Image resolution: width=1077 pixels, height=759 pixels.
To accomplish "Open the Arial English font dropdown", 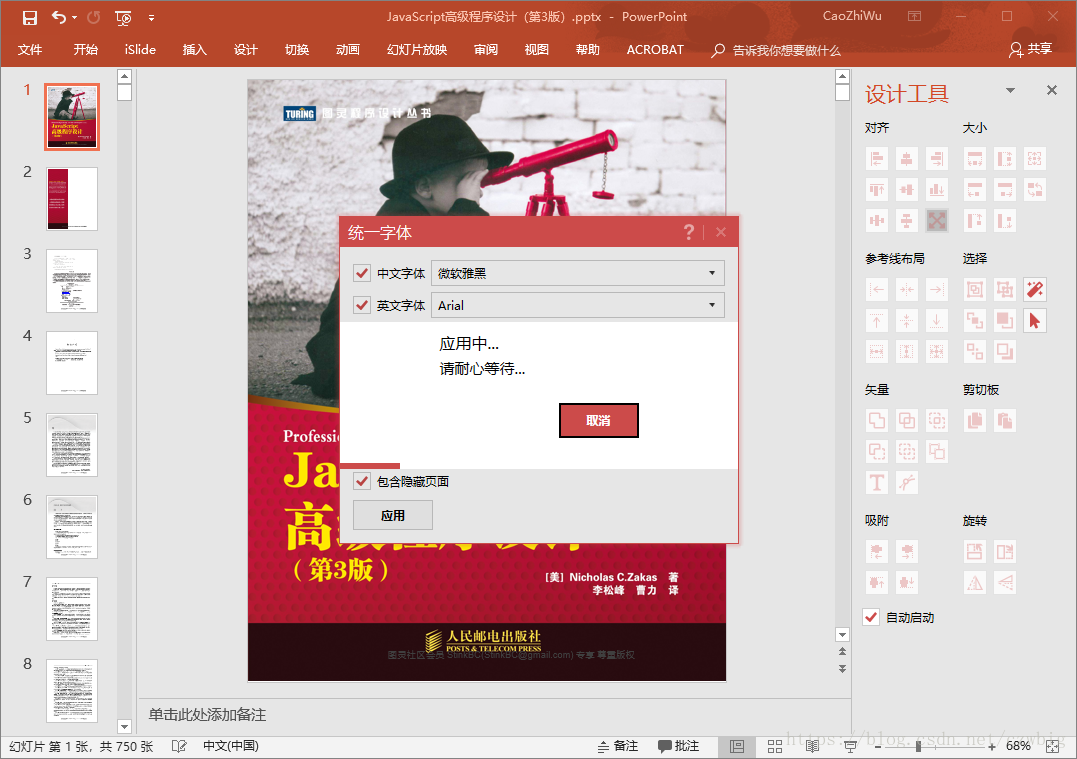I will (x=578, y=305).
